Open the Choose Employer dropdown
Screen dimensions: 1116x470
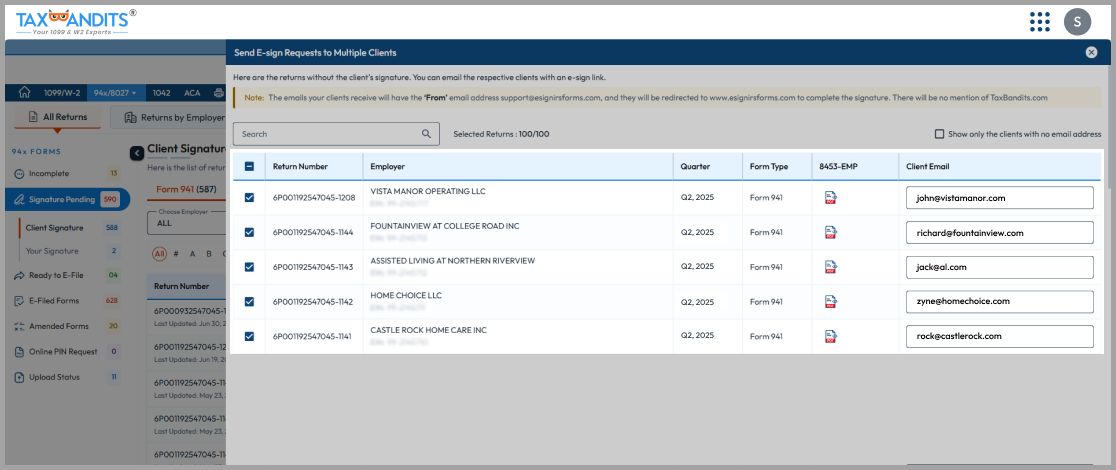[x=186, y=221]
